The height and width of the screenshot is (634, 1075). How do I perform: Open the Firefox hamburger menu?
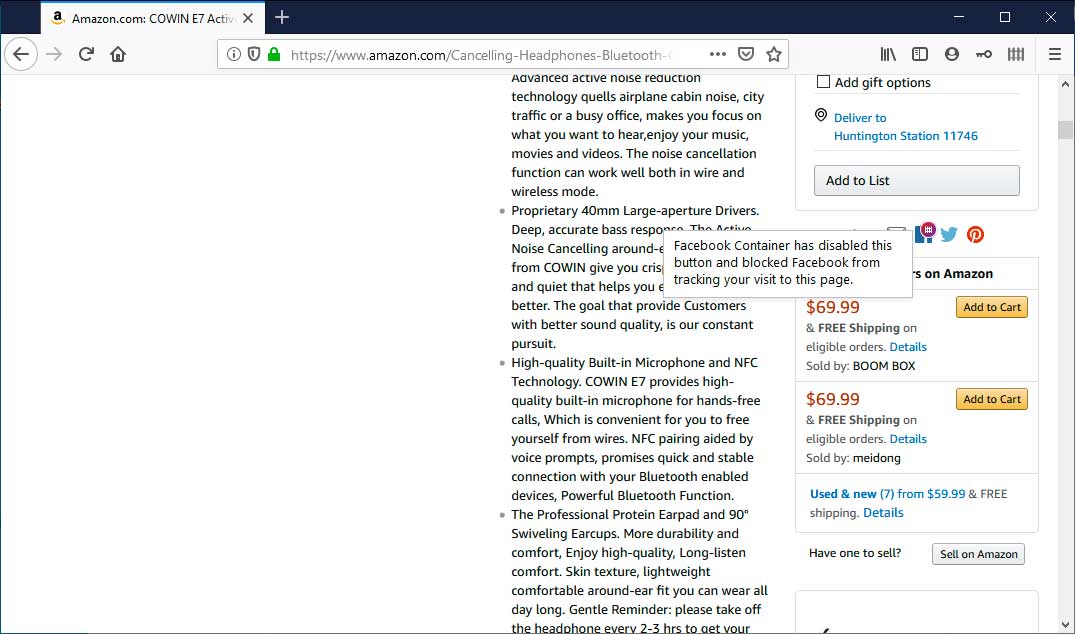click(1055, 54)
